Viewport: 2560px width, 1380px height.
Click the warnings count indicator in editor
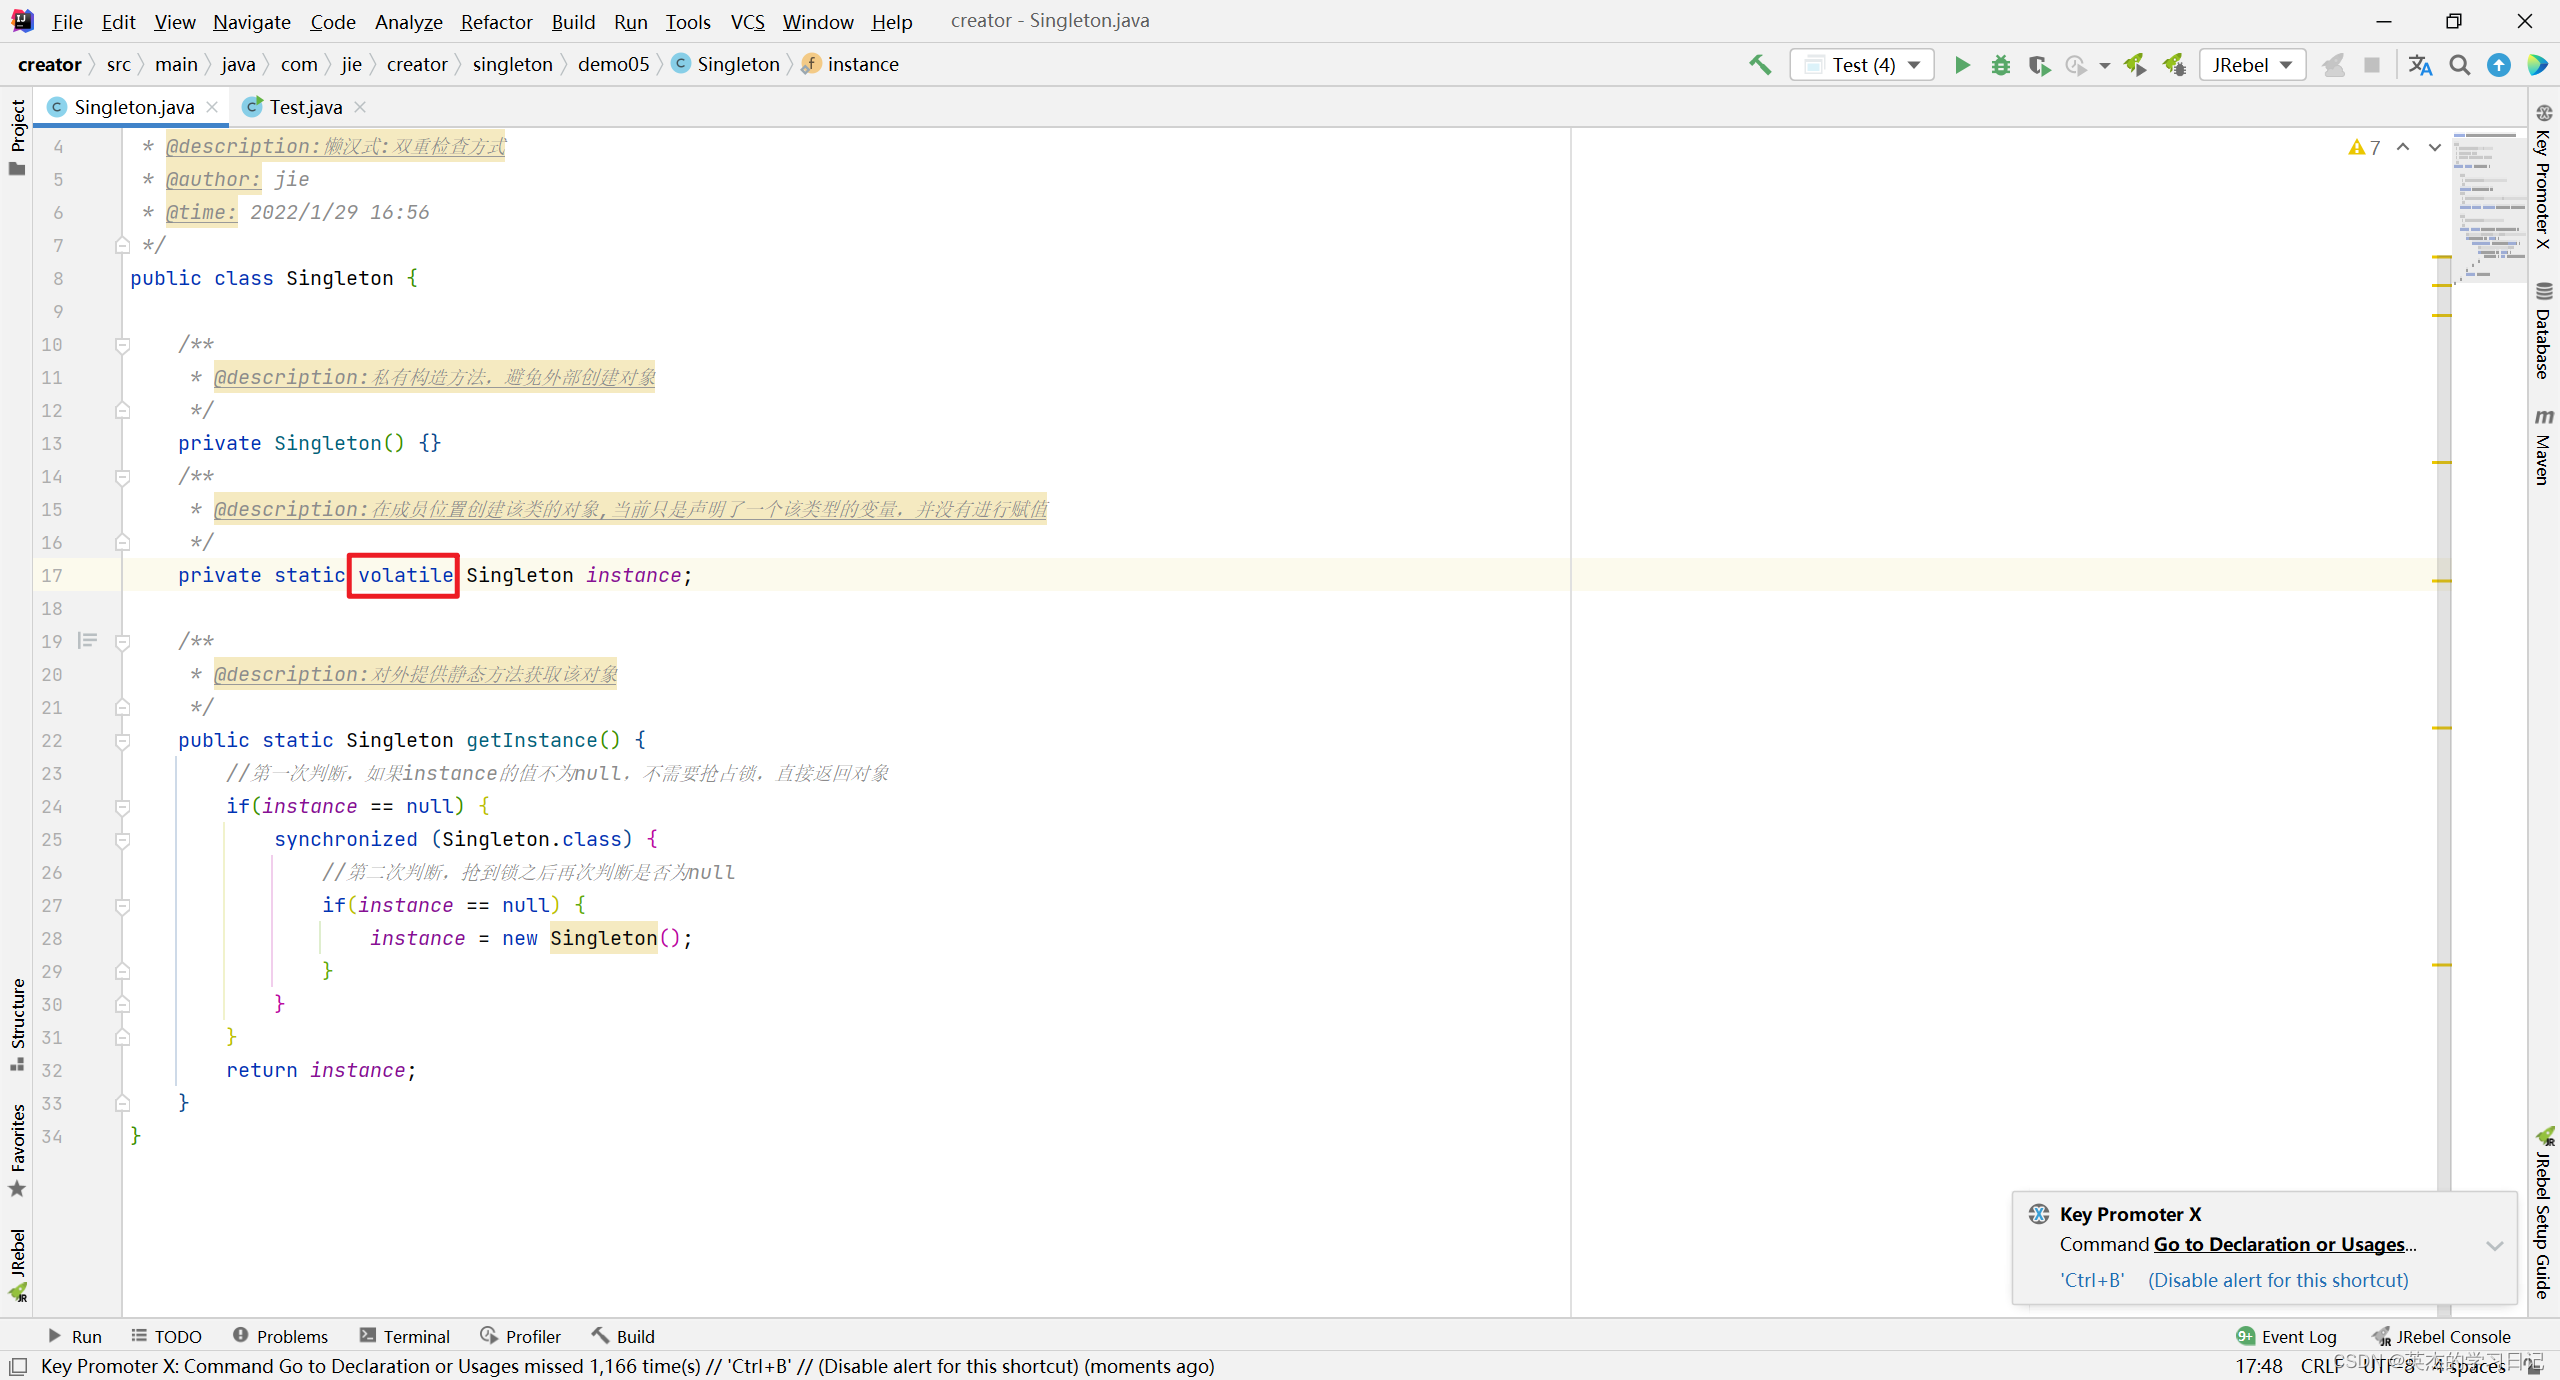tap(2364, 147)
